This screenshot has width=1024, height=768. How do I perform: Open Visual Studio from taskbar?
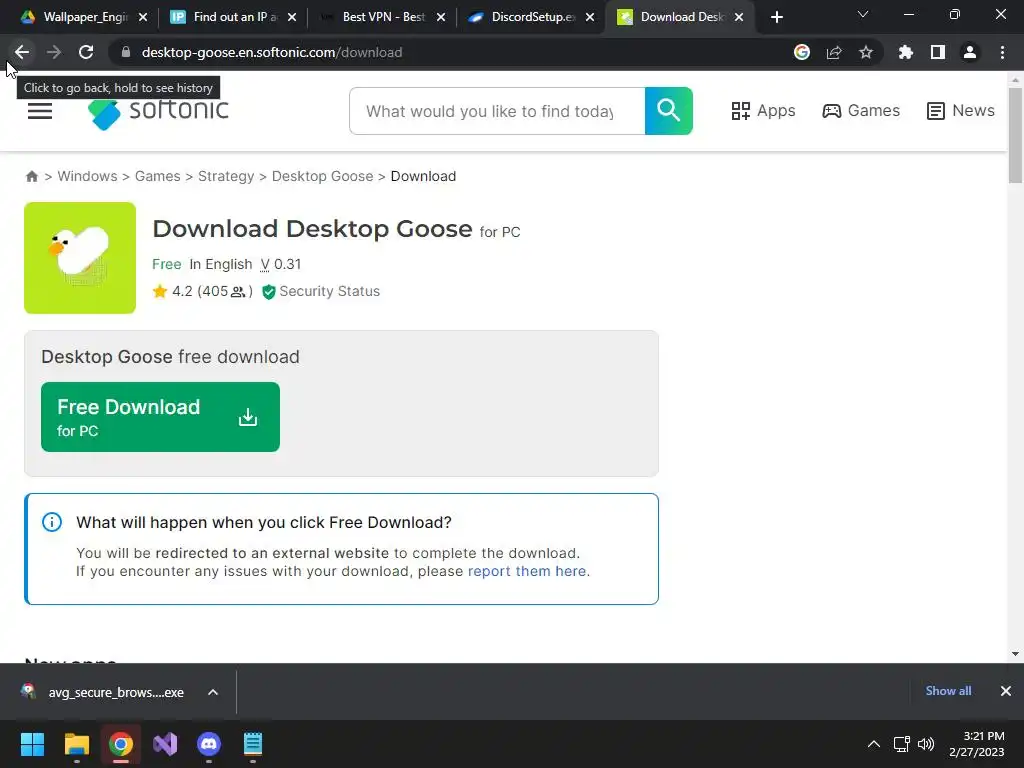pos(165,744)
